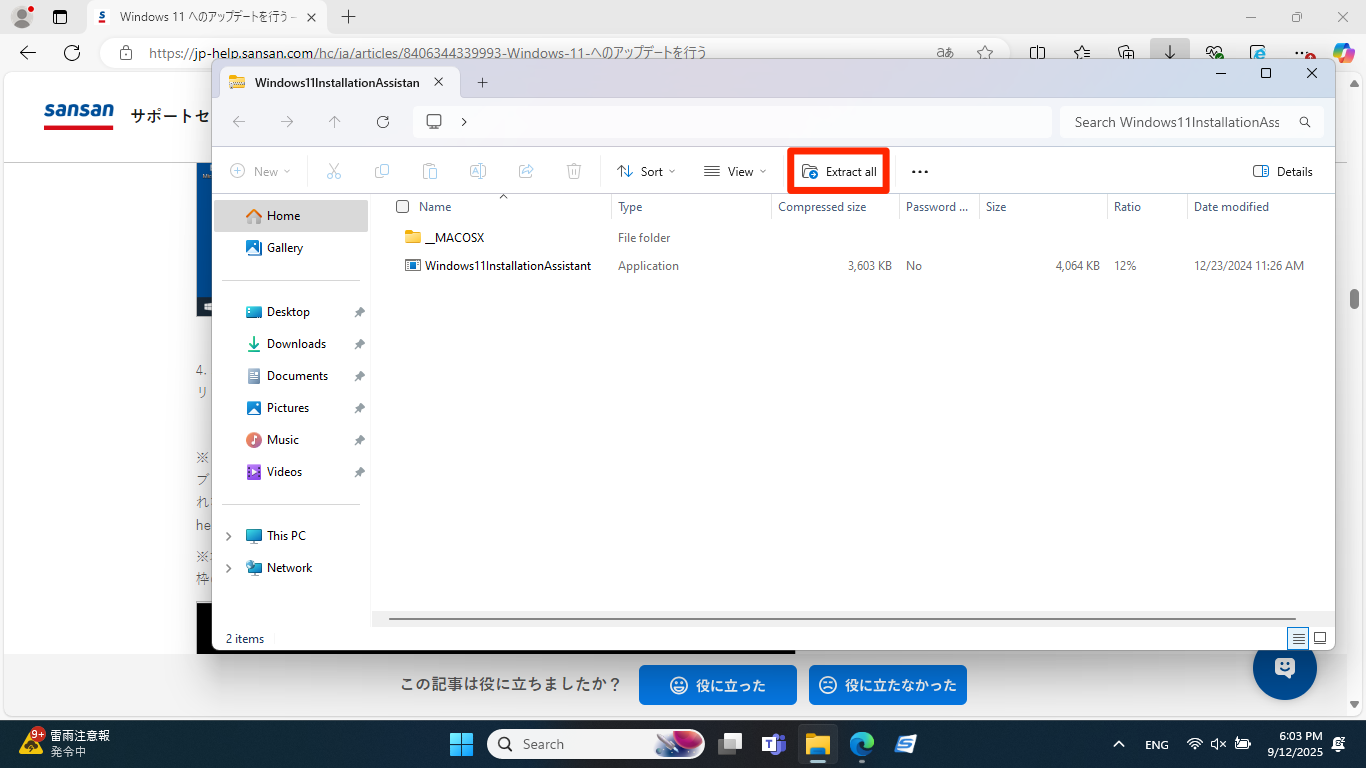Check the select-all checkbox beside Name

pyautogui.click(x=402, y=207)
